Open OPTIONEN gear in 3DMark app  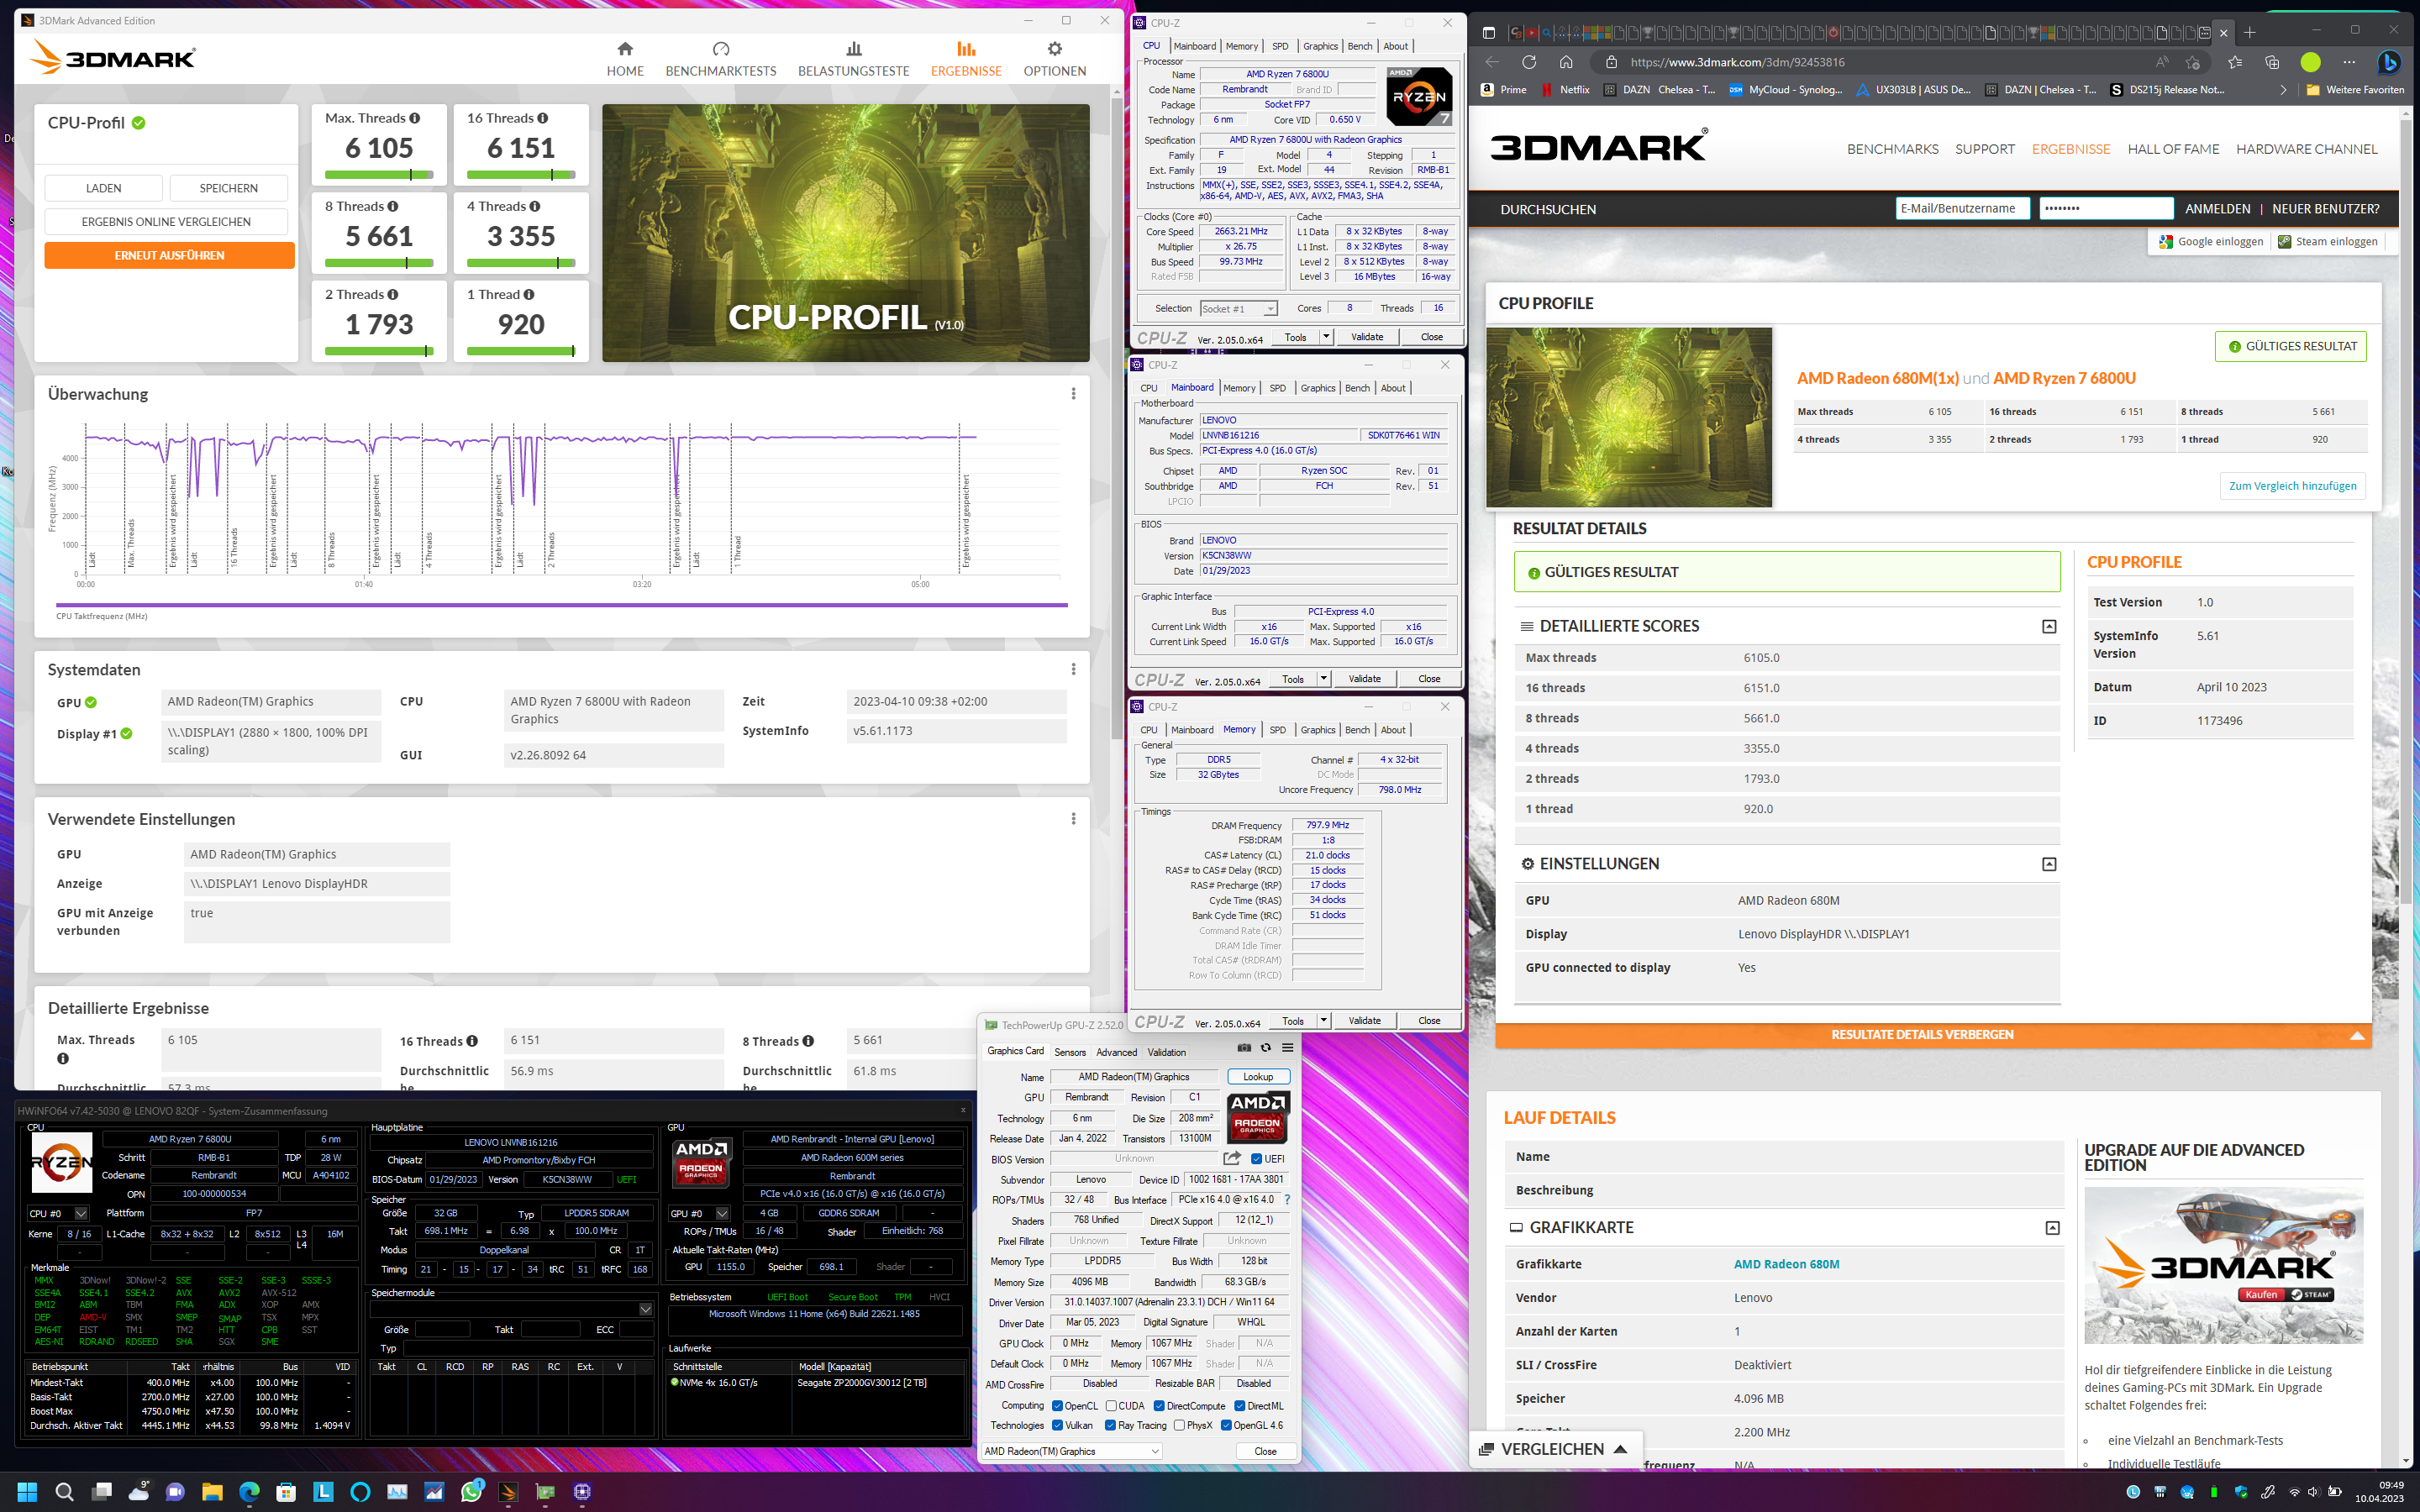(x=1054, y=59)
